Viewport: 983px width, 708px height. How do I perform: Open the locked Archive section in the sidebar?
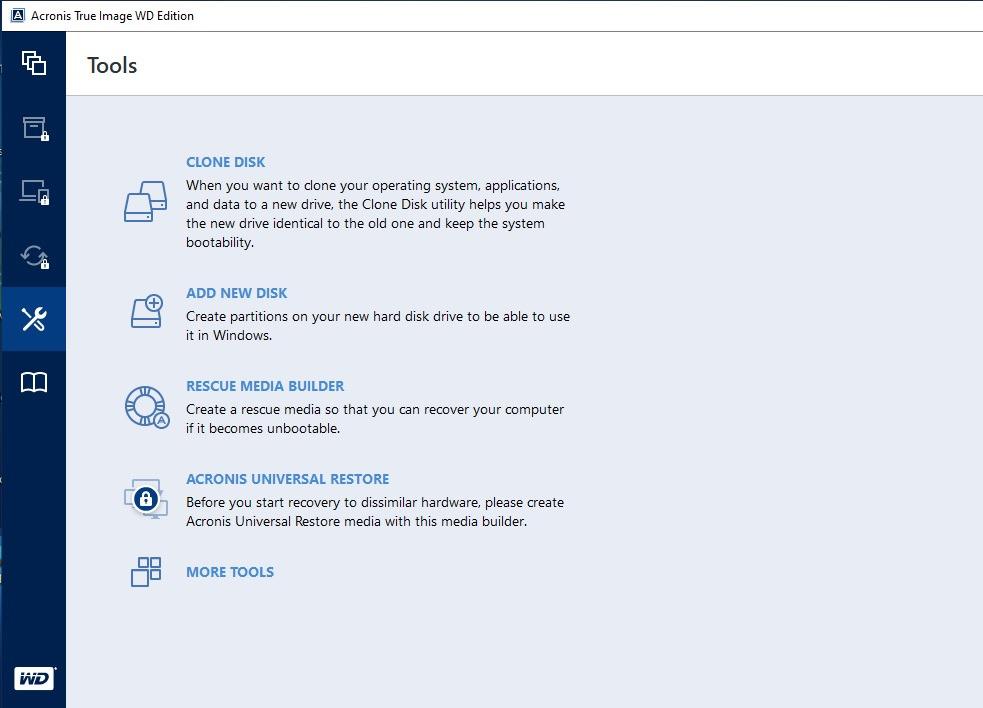tap(35, 128)
